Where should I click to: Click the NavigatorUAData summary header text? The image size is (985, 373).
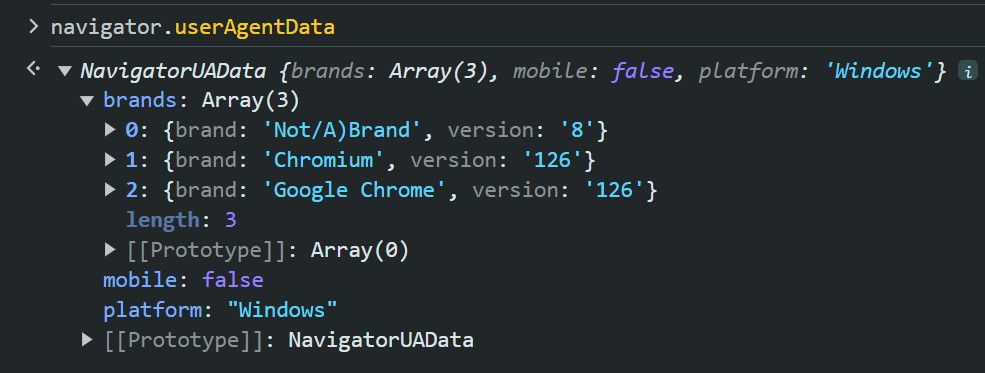click(513, 71)
